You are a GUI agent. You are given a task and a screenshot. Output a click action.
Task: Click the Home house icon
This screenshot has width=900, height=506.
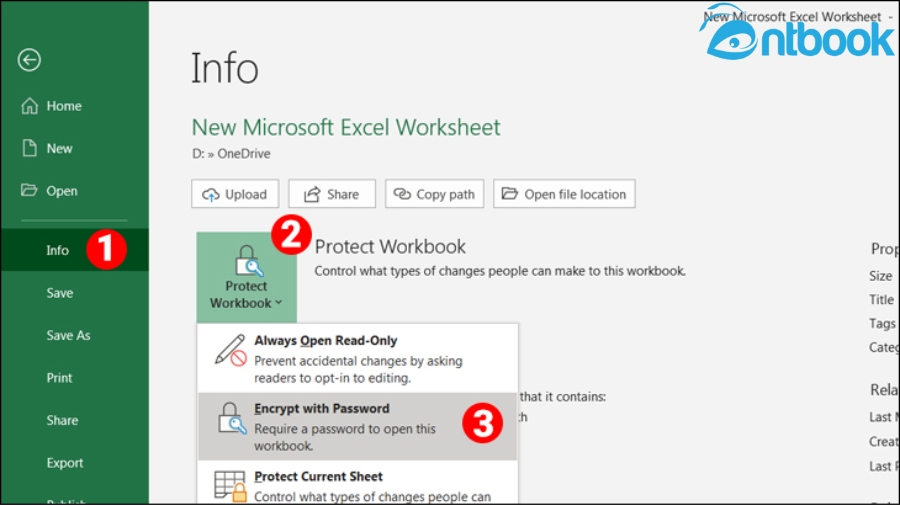(x=29, y=106)
